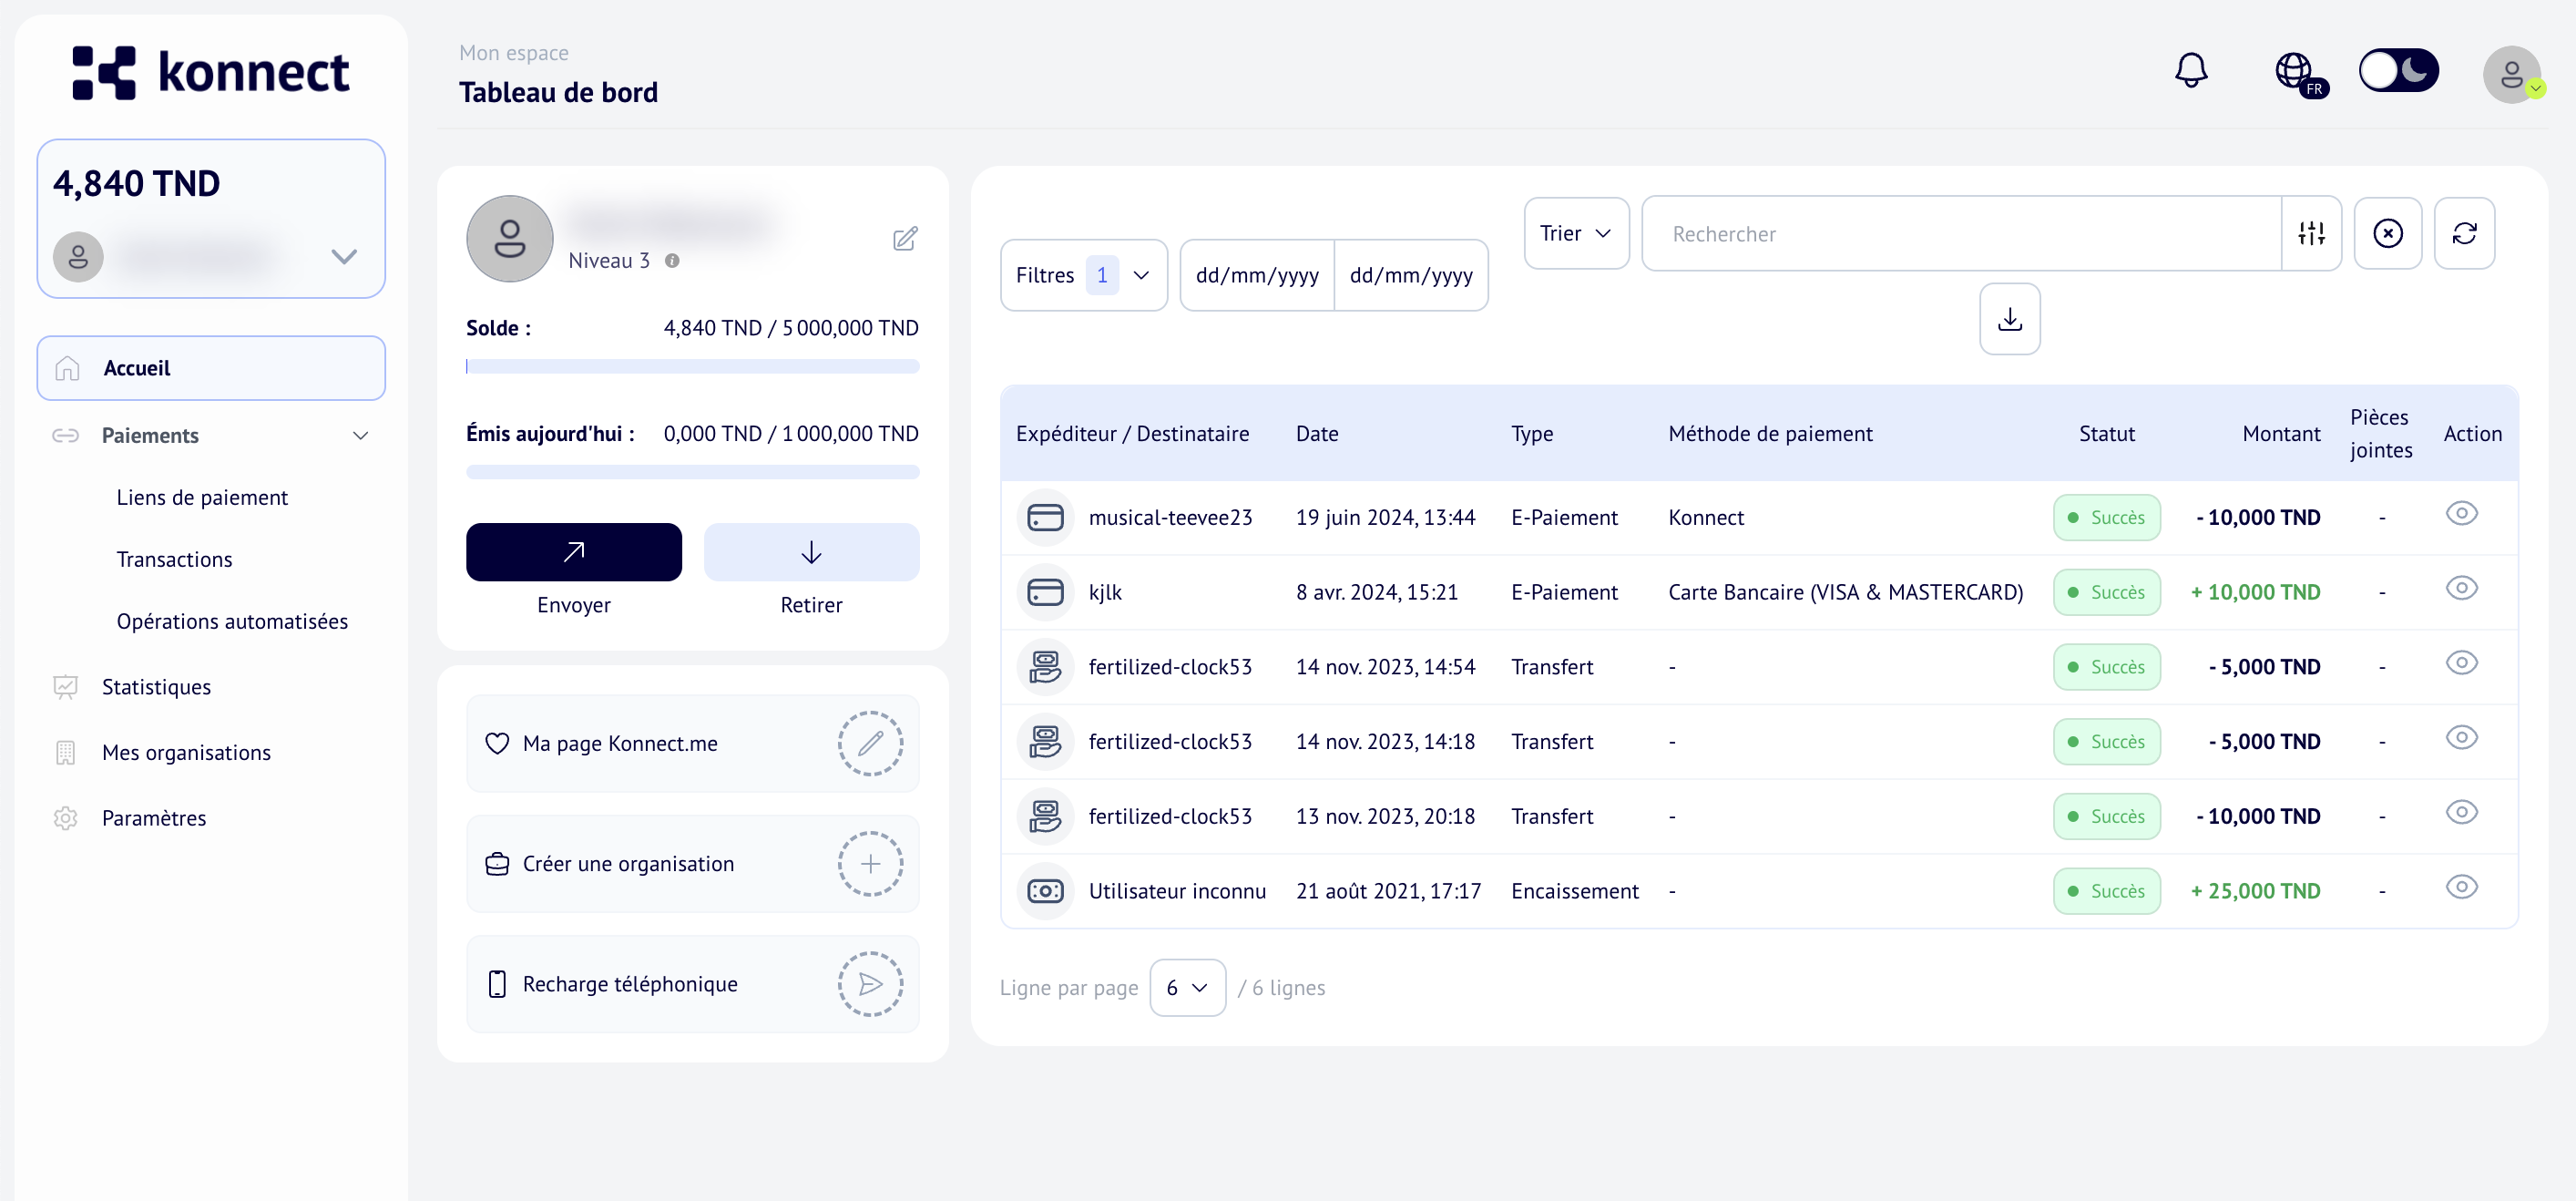This screenshot has width=2576, height=1201.
Task: Open the Trier dropdown
Action: (1576, 233)
